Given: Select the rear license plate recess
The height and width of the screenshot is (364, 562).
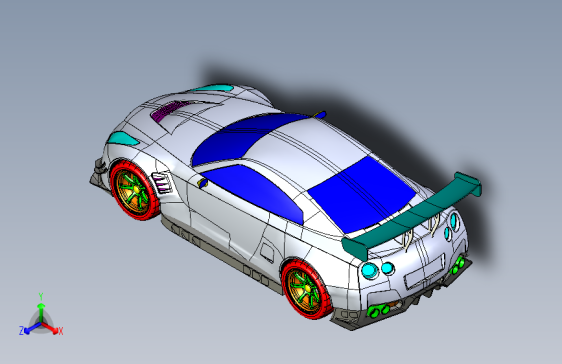Looking at the screenshot, I should pos(425,272).
